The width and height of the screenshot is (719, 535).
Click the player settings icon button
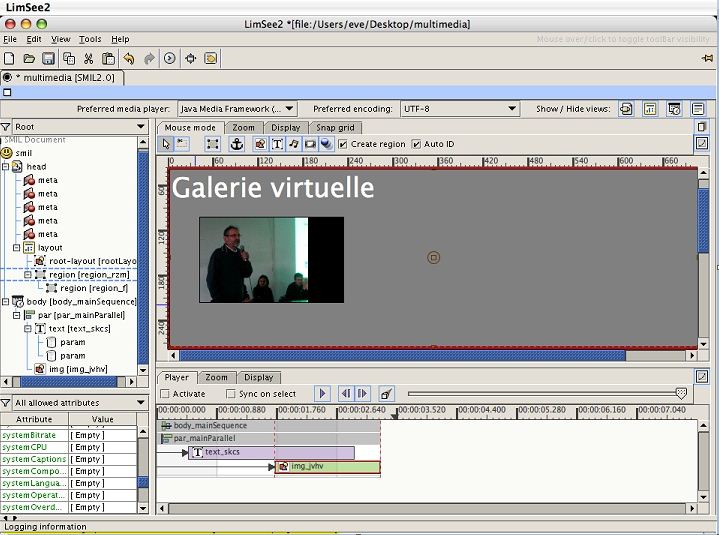386,393
